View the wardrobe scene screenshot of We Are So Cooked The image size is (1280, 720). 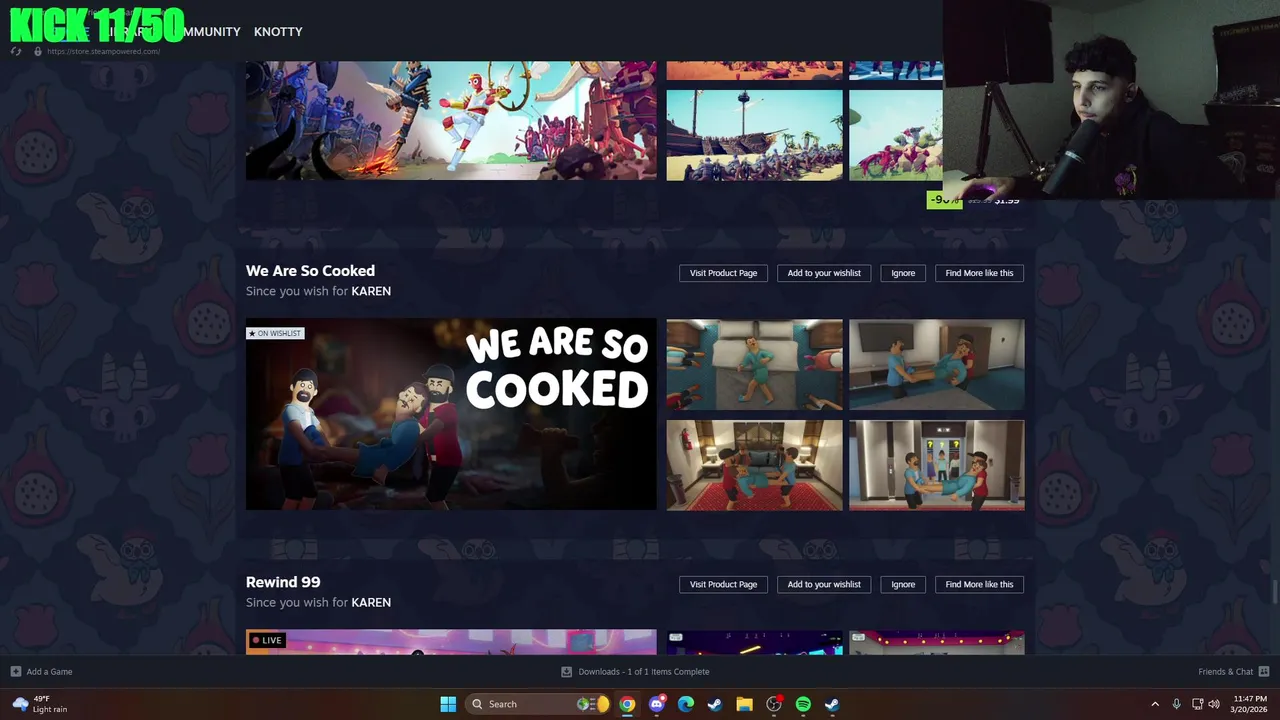point(937,365)
